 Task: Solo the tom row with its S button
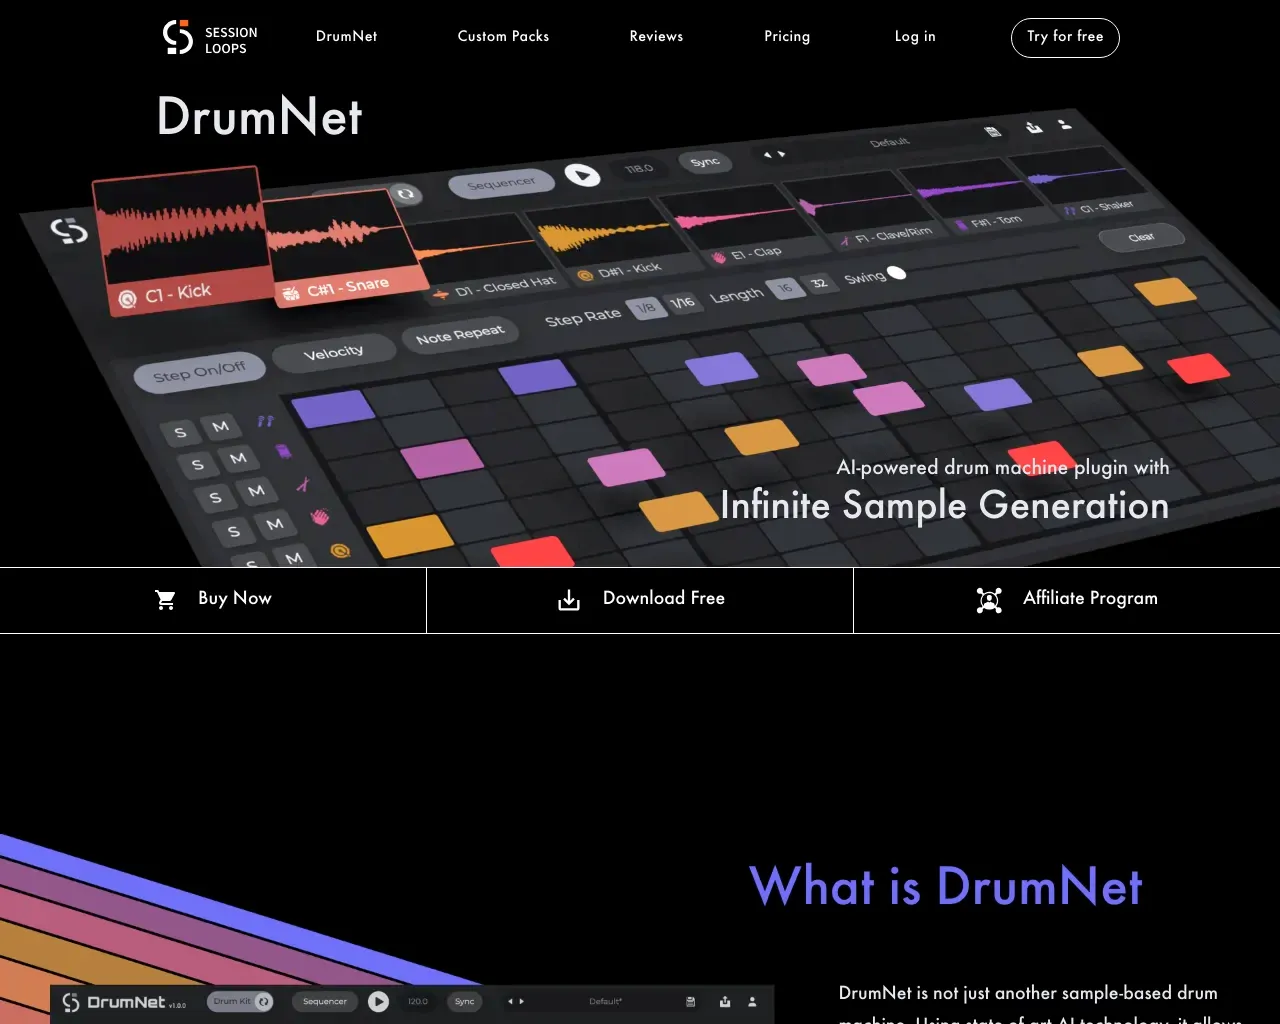point(197,465)
